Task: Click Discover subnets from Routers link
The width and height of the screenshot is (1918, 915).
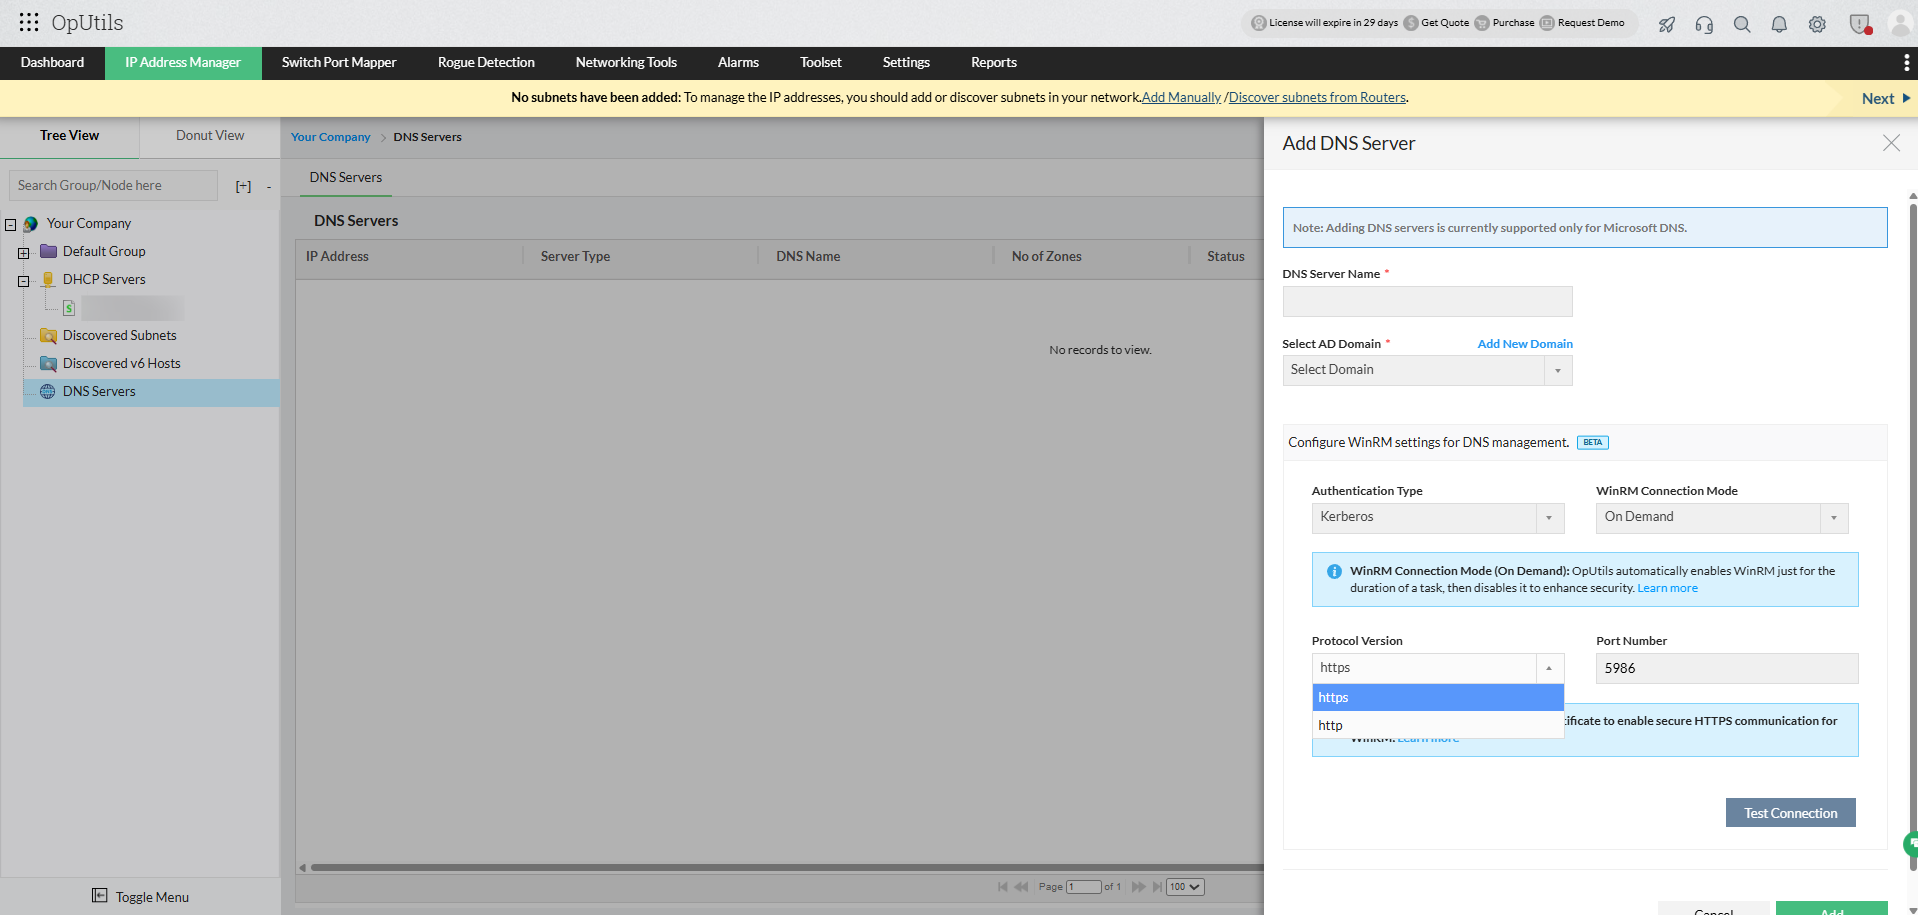Action: [x=1318, y=98]
